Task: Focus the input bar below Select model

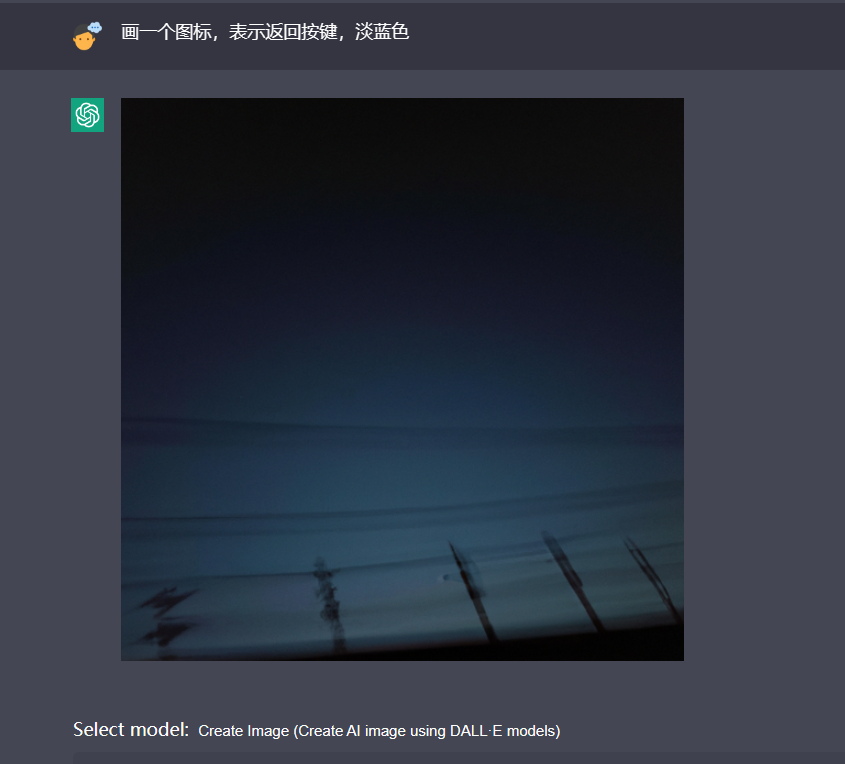Action: click(459, 758)
